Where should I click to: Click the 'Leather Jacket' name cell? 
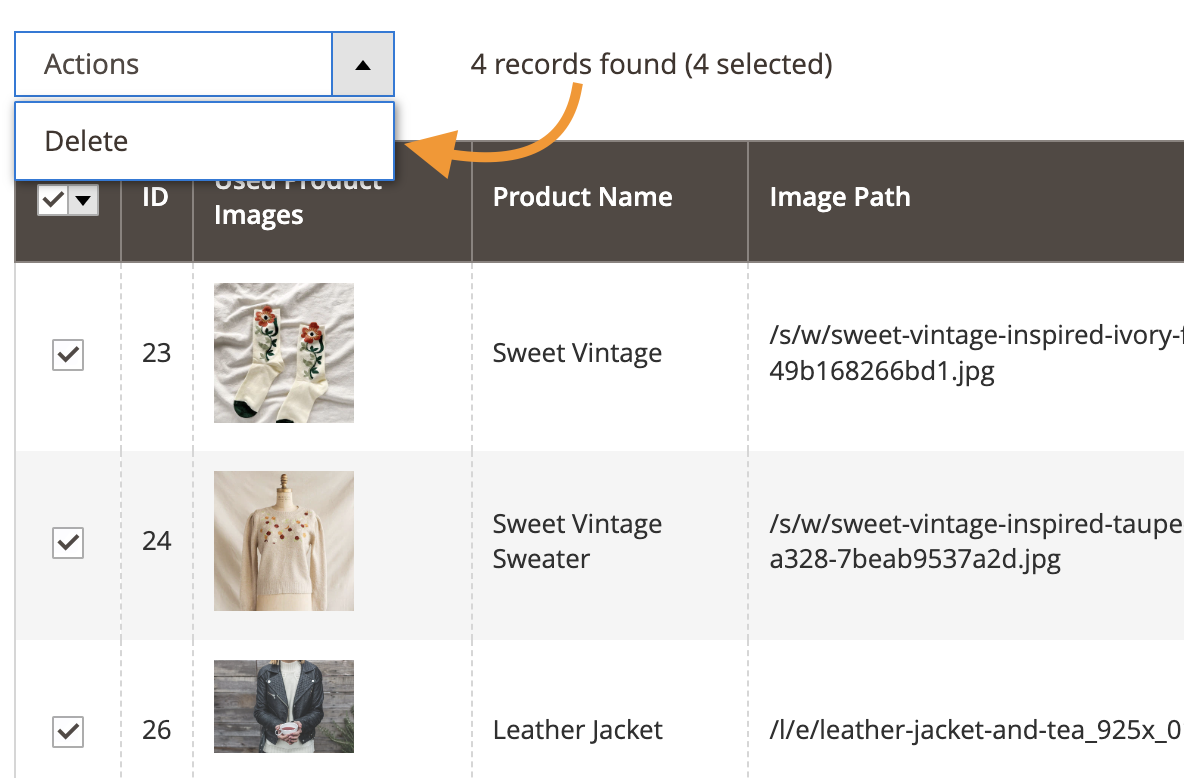[578, 730]
